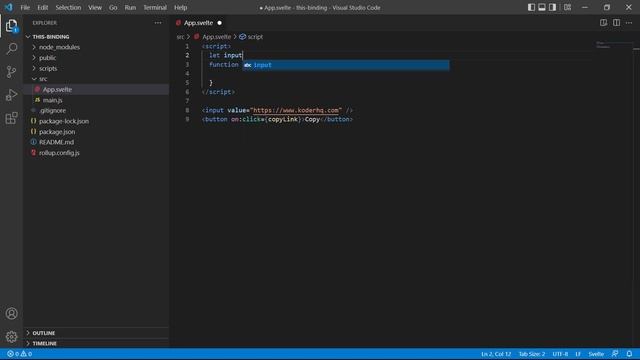Image resolution: width=640 pixels, height=360 pixels.
Task: Open the Go menu
Action: tap(113, 7)
